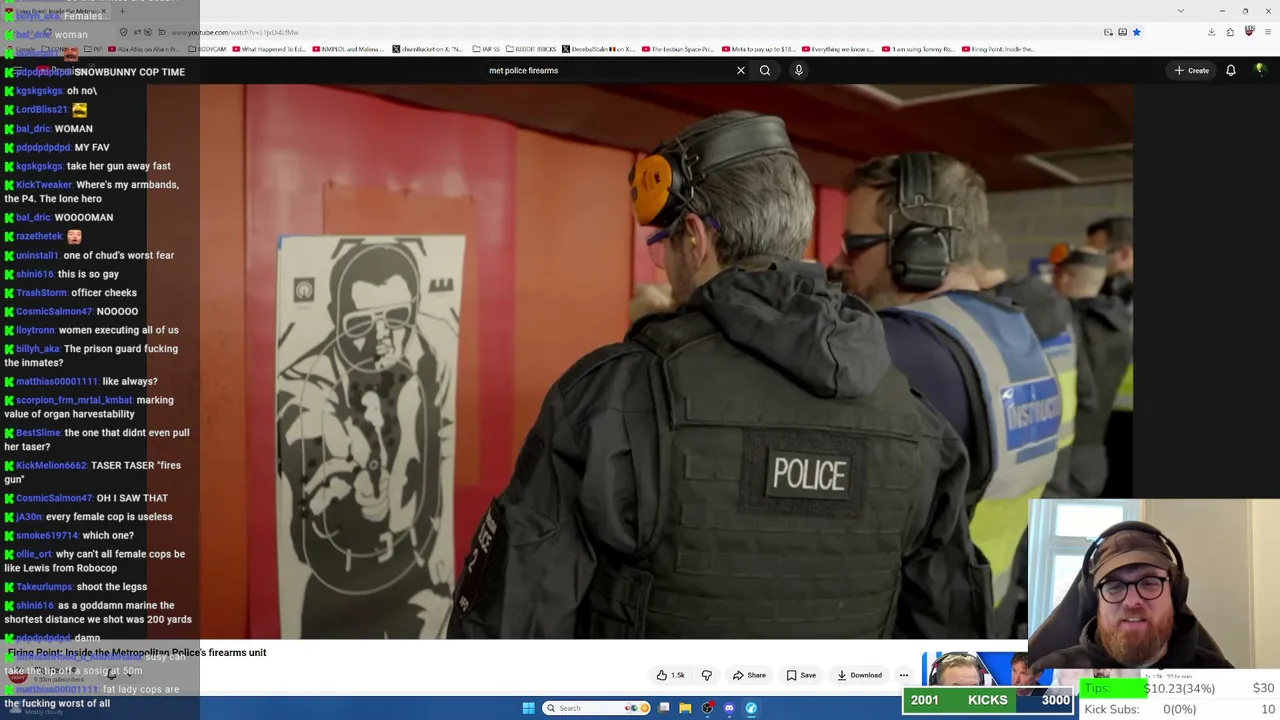Click chat message 'this is so gay'

[x=88, y=274]
